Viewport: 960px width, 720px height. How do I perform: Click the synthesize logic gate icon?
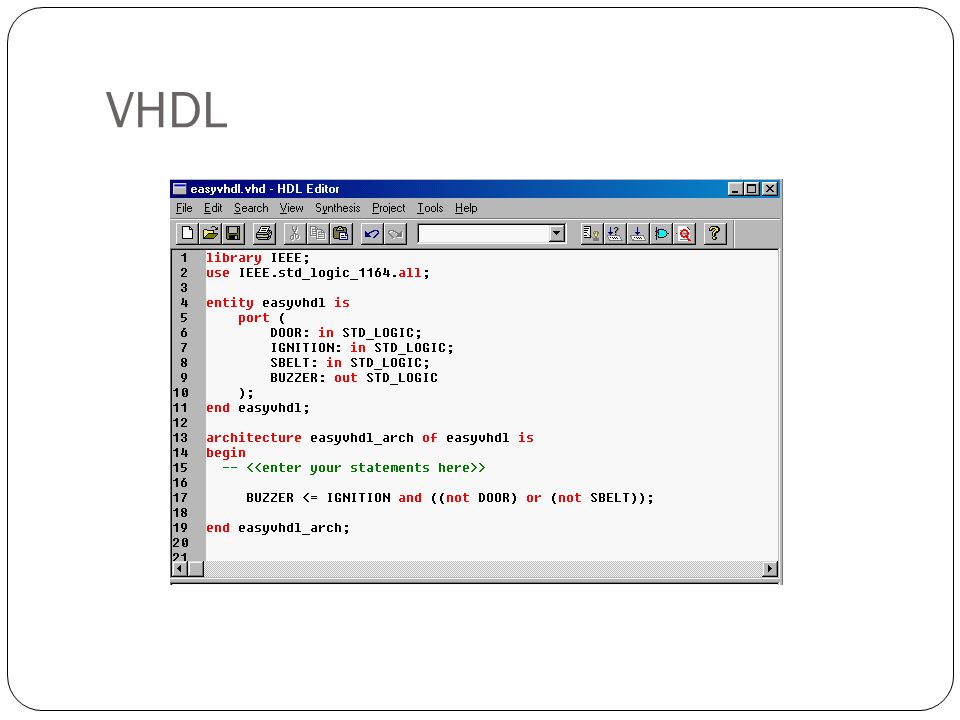[661, 233]
